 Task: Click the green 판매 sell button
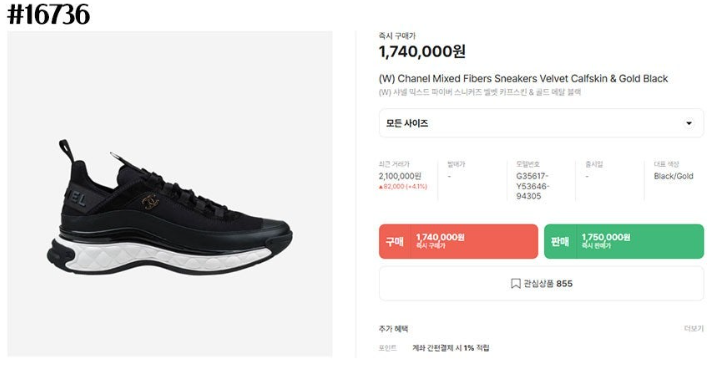point(624,241)
